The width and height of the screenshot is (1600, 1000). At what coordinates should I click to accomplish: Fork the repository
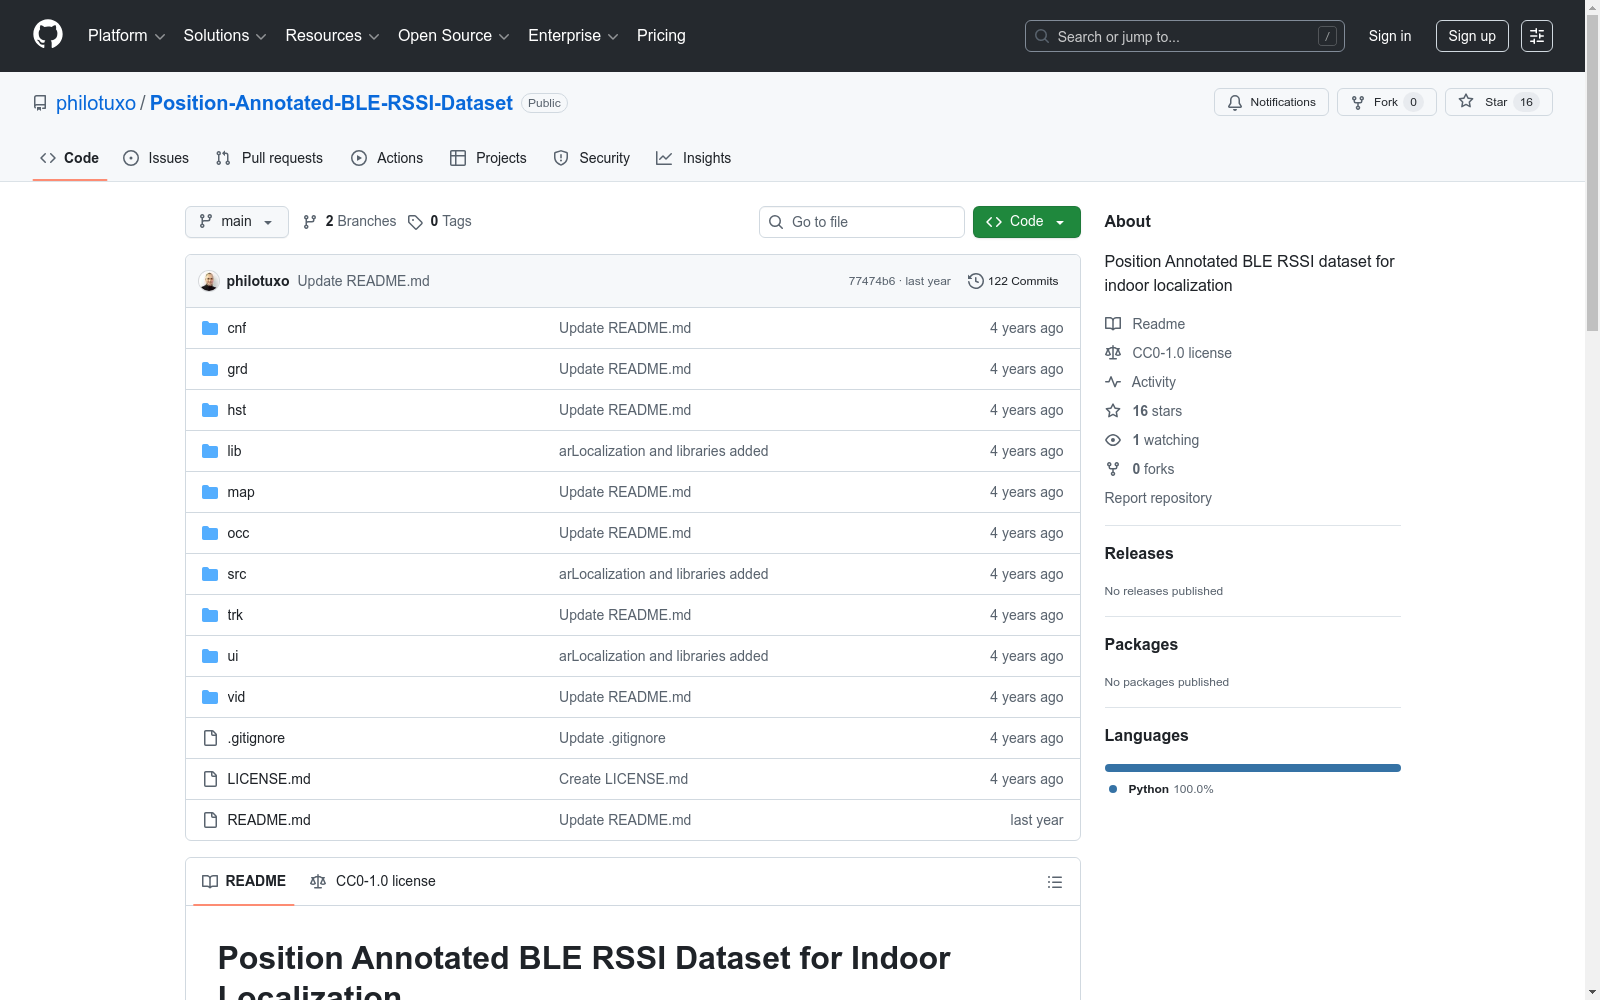[1386, 102]
